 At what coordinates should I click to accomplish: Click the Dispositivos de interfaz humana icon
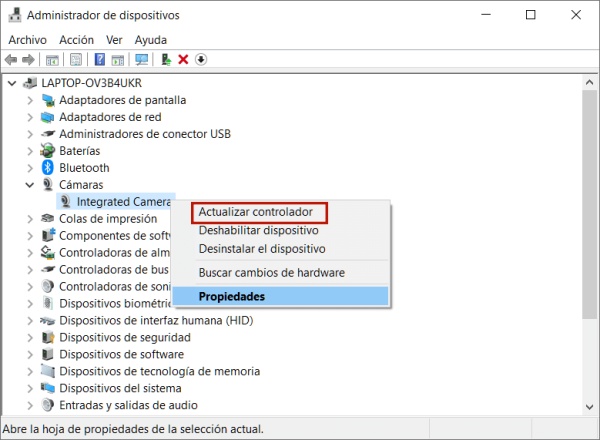(47, 321)
